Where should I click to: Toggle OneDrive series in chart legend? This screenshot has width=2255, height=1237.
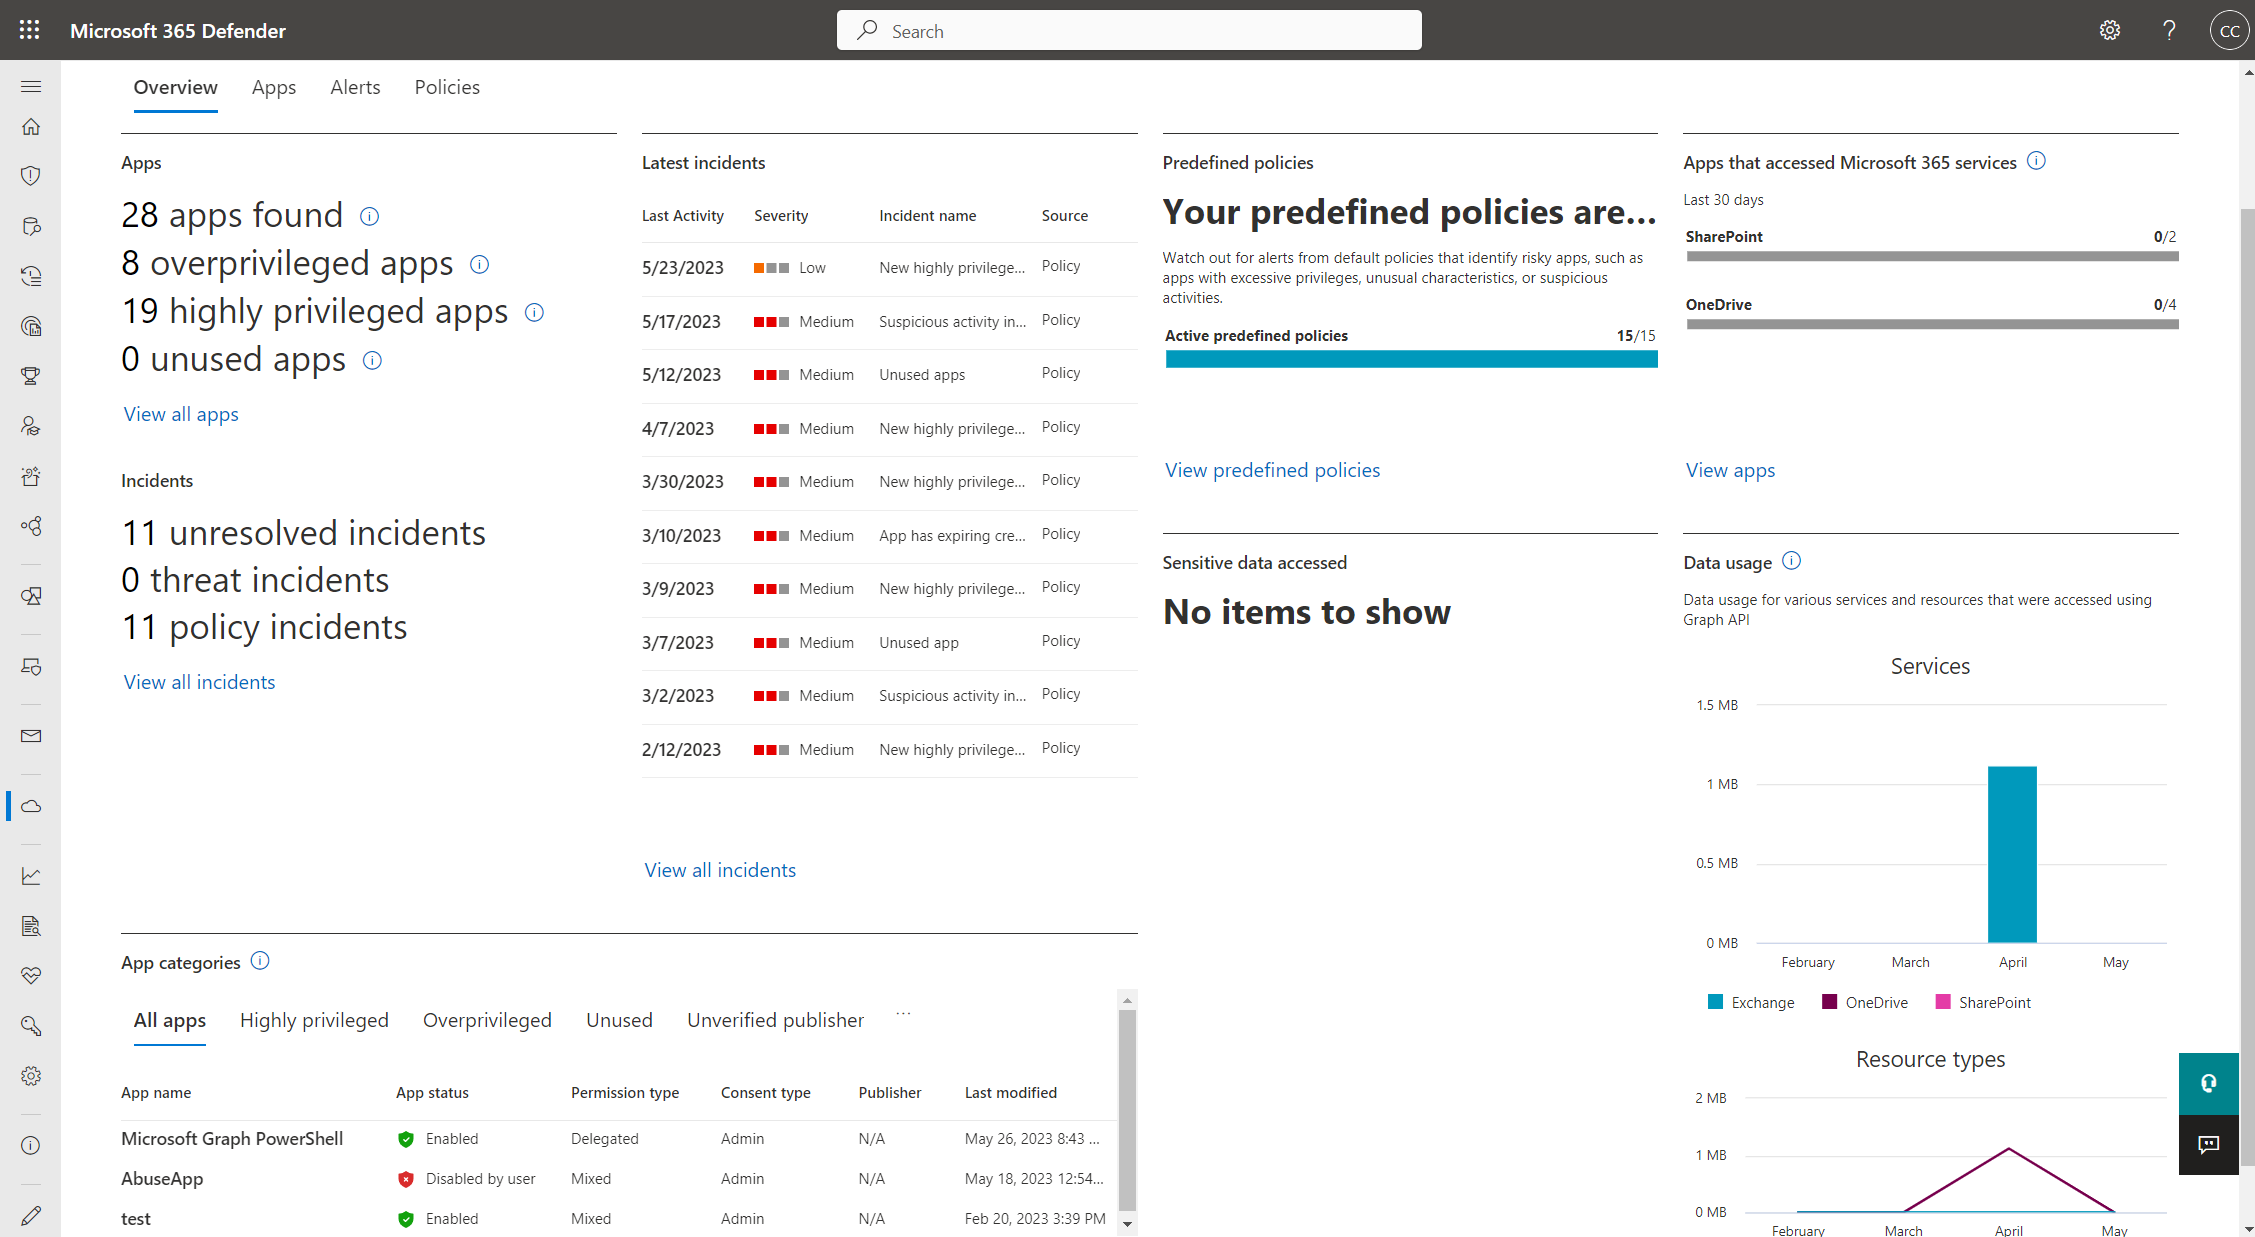[1865, 1002]
